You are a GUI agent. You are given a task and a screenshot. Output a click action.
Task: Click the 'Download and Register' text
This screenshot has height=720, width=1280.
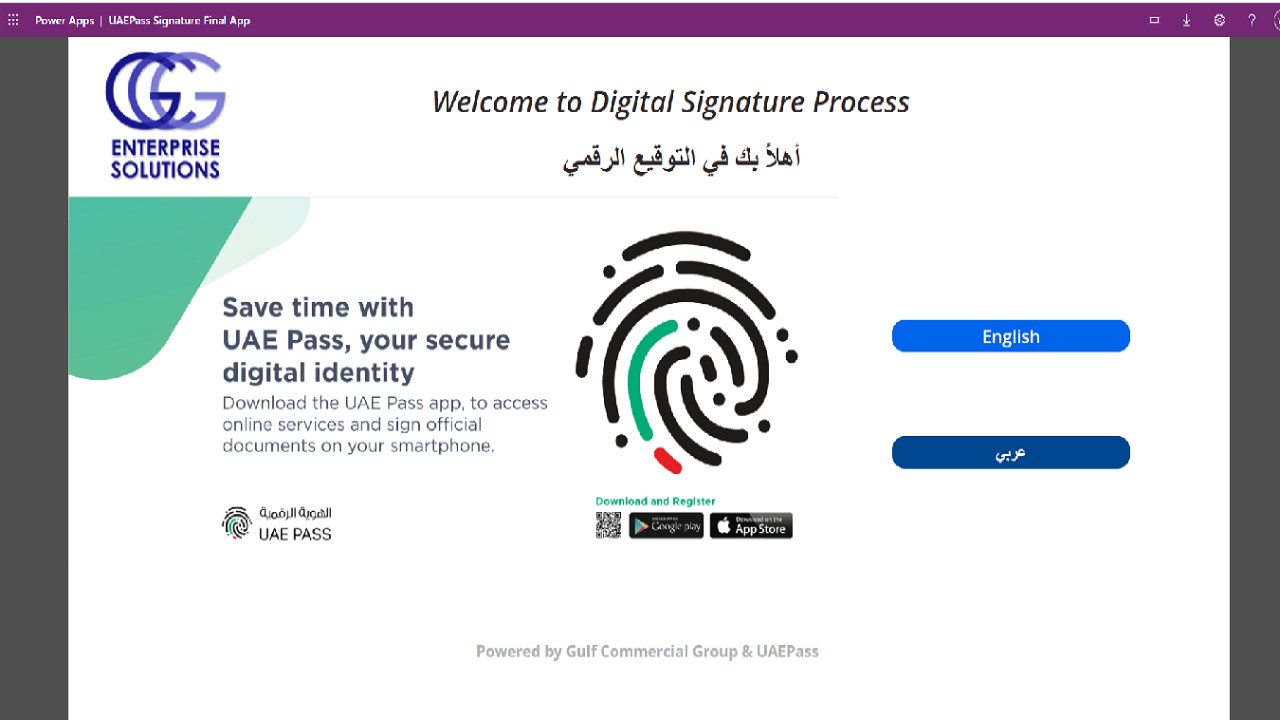coord(655,501)
